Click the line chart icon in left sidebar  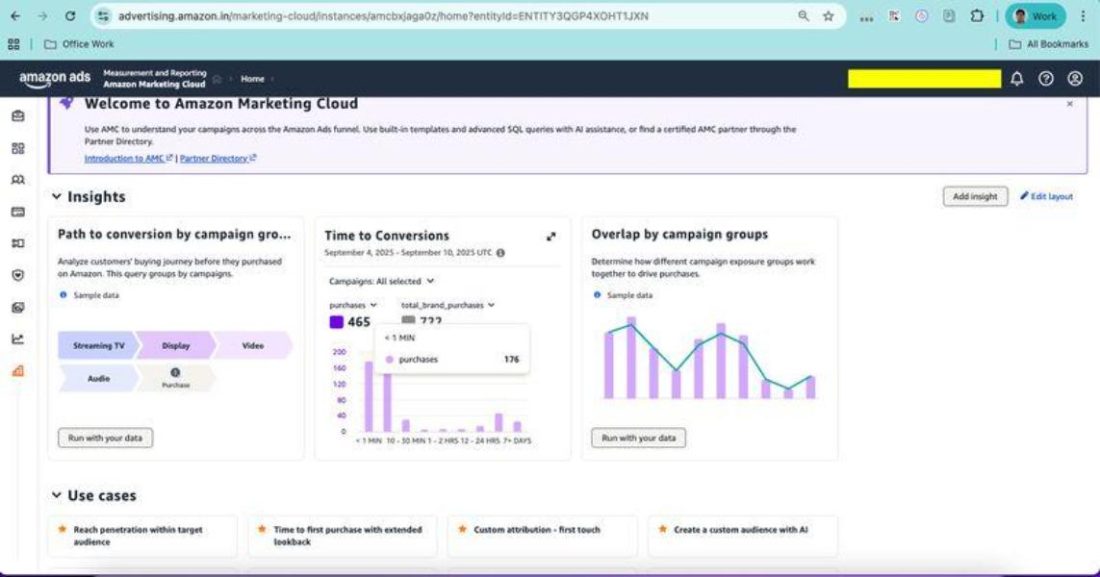(x=18, y=339)
